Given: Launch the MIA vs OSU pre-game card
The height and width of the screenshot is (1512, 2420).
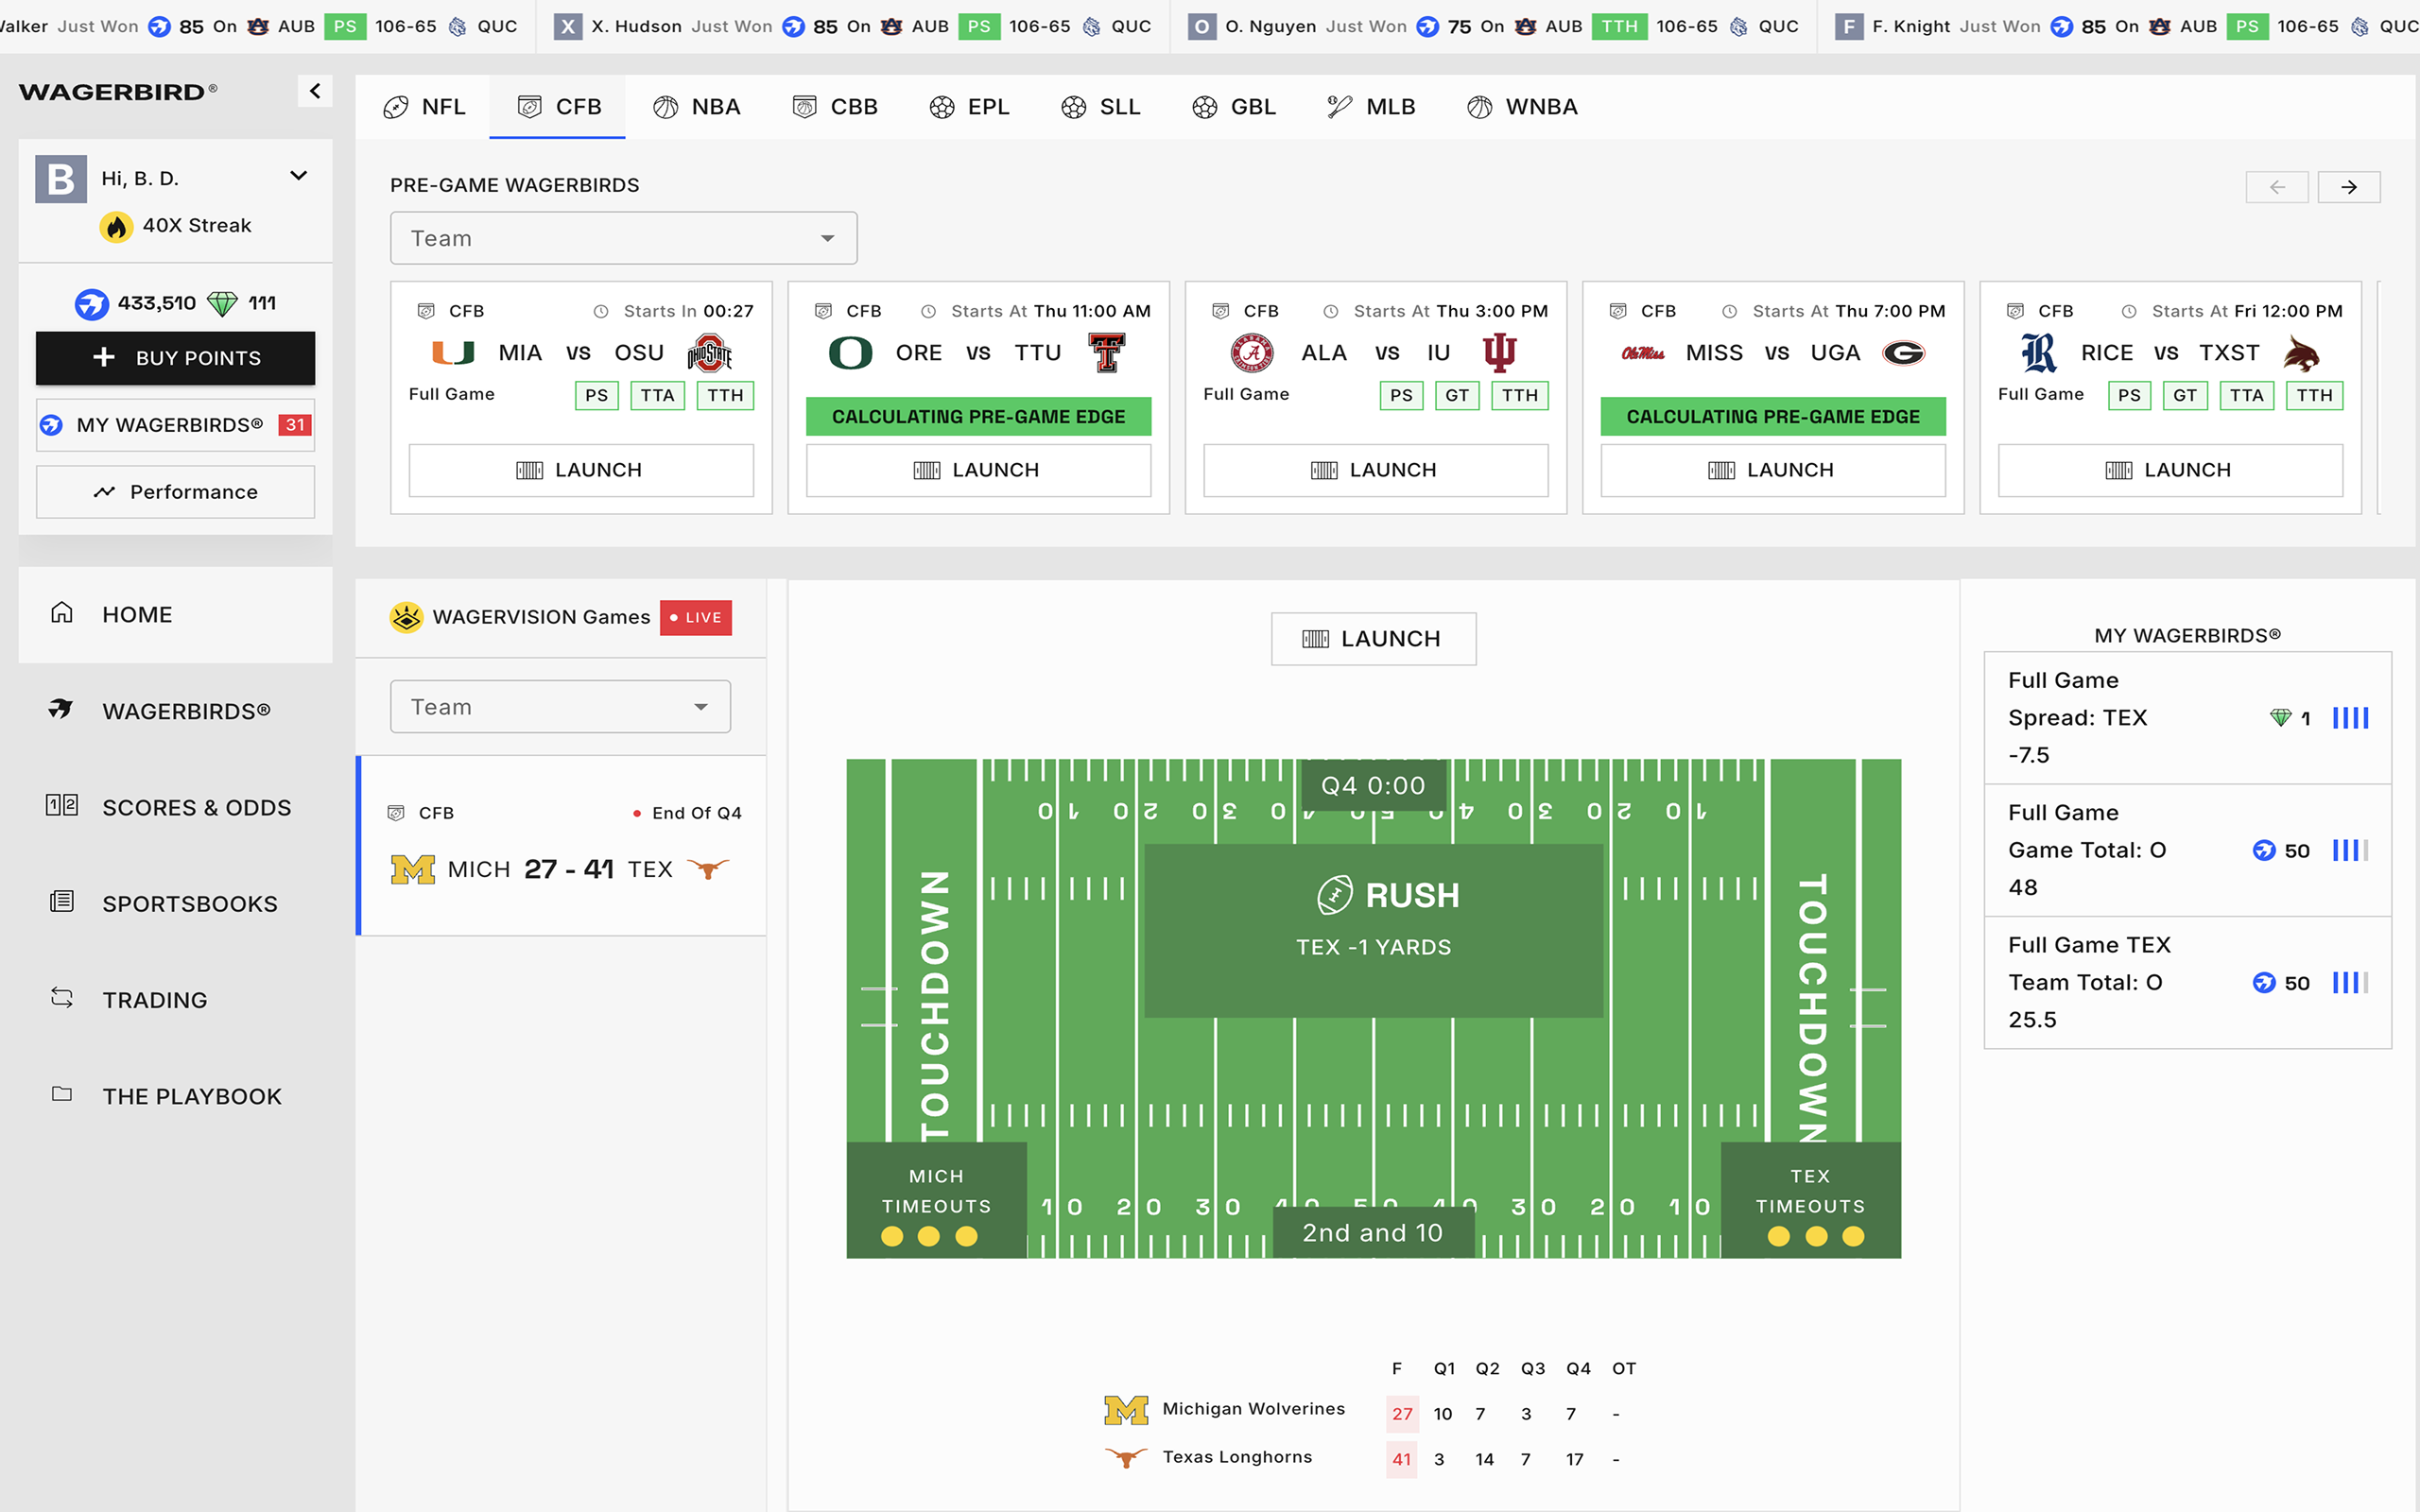Looking at the screenshot, I should coord(581,470).
